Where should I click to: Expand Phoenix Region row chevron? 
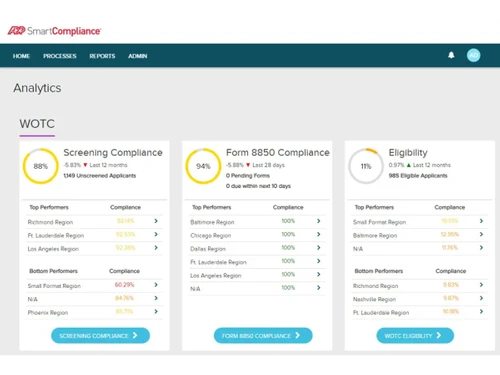[156, 311]
